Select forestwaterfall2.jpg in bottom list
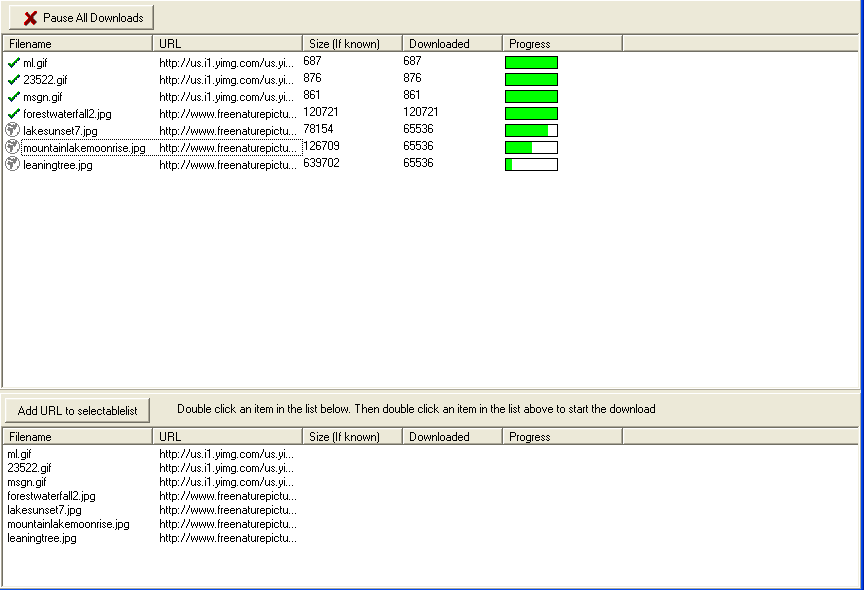This screenshot has height=590, width=864. [x=51, y=496]
